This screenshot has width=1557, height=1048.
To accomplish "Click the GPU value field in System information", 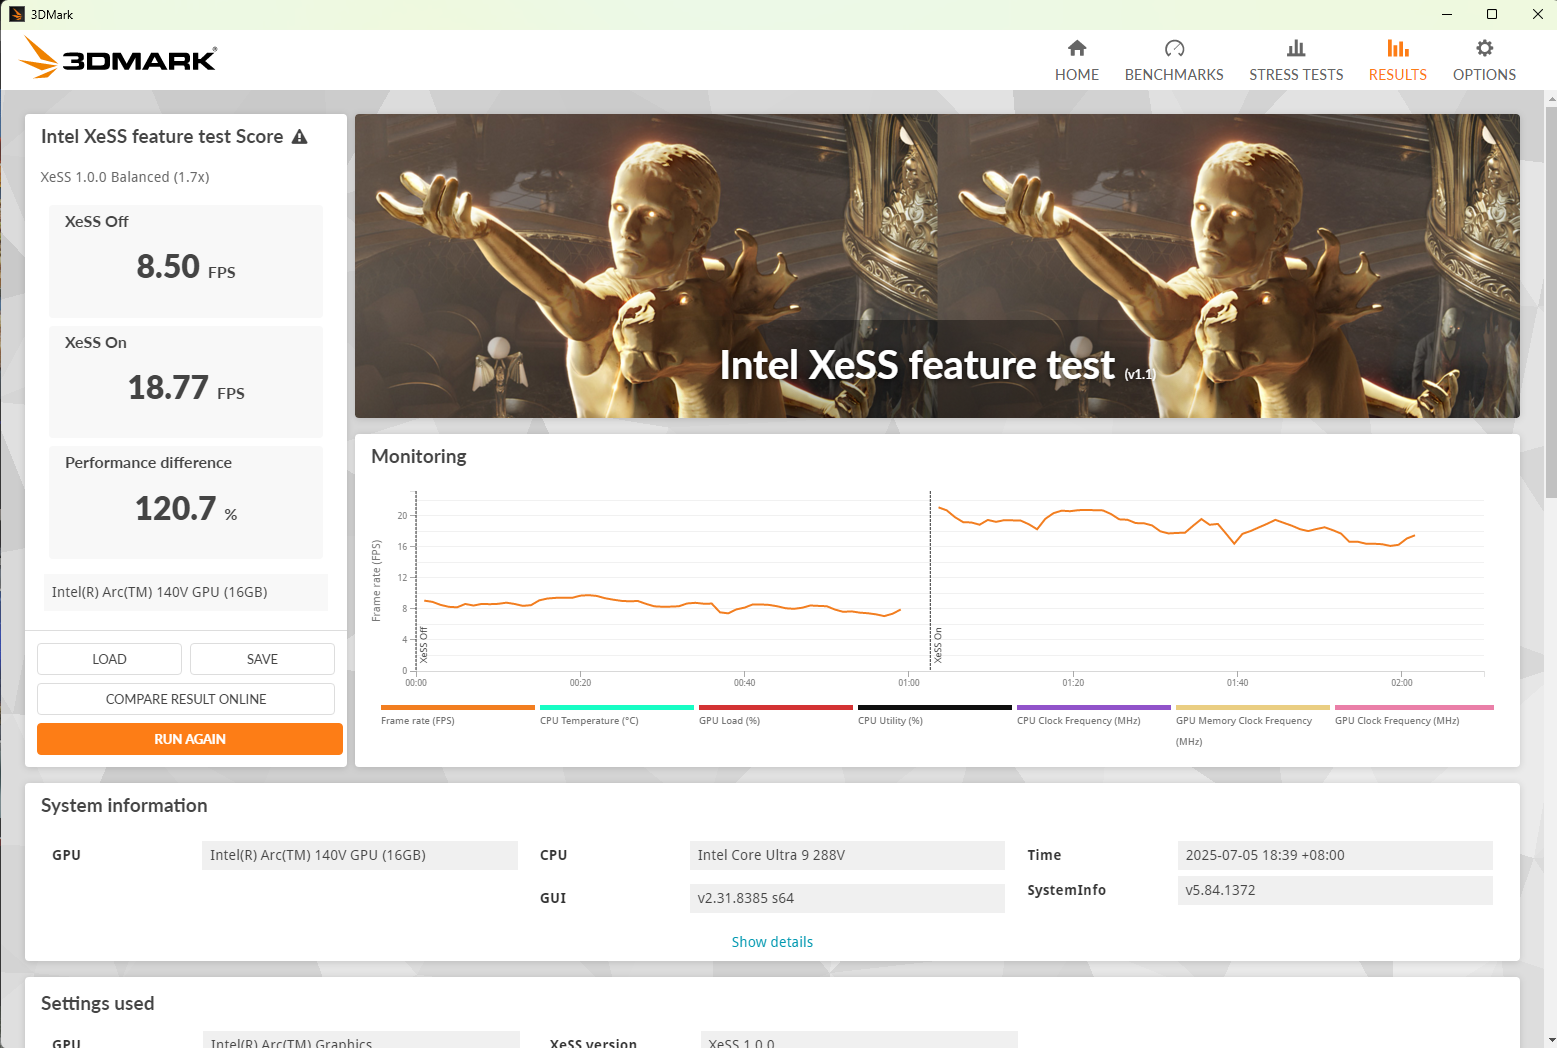I will pyautogui.click(x=360, y=855).
